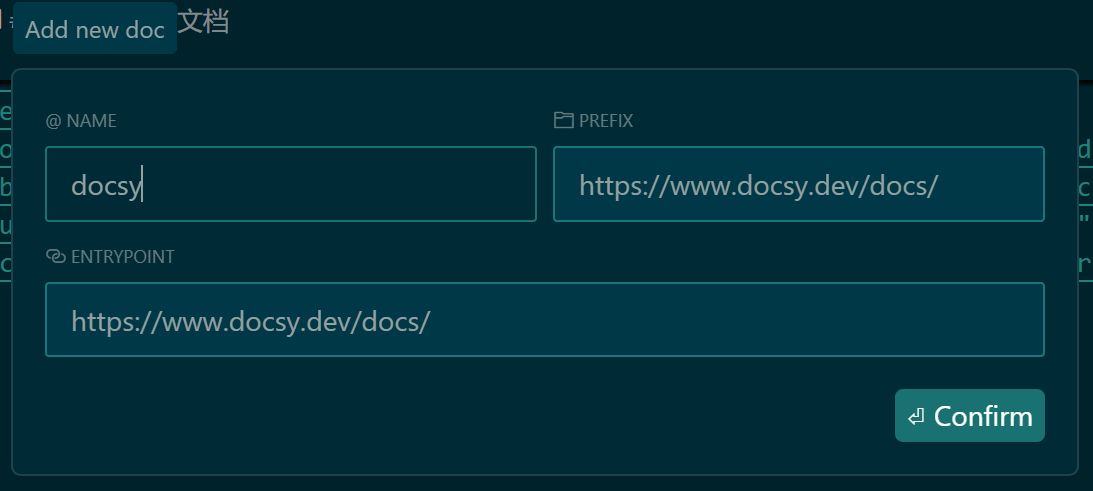
Task: Click the PREFIX URL input field
Action: click(799, 184)
